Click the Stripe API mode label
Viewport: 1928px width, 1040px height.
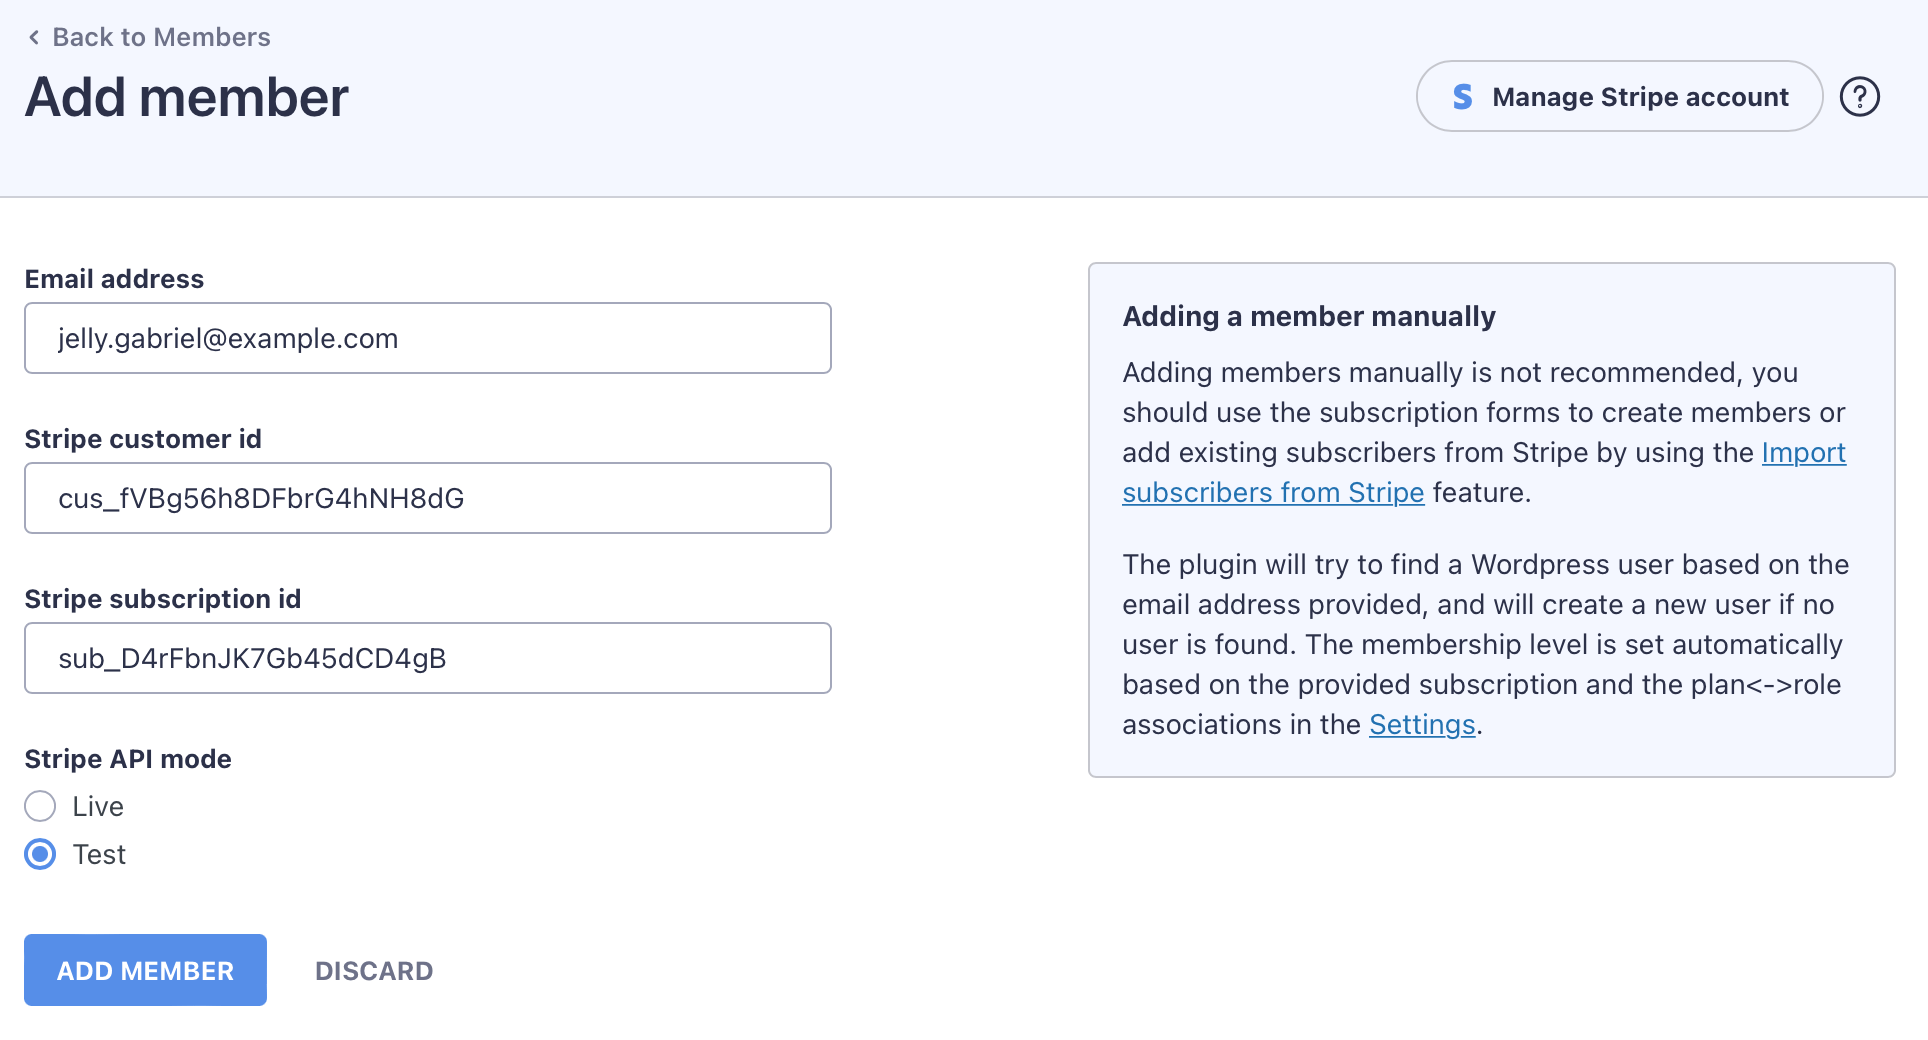[x=128, y=759]
